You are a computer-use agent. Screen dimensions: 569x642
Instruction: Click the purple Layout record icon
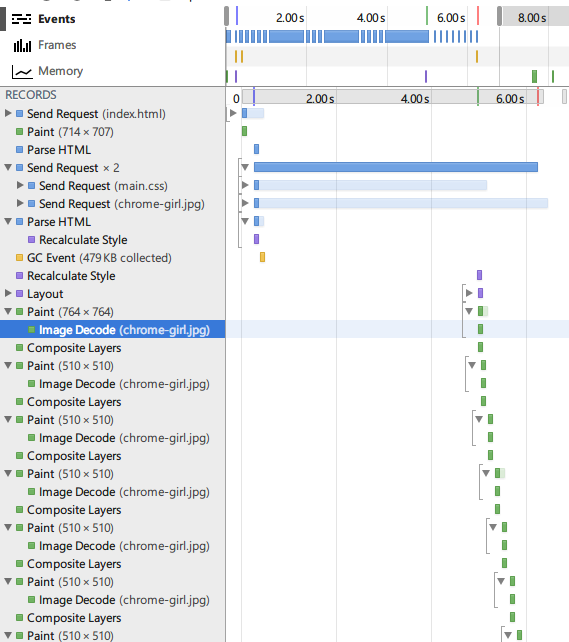tap(19, 294)
